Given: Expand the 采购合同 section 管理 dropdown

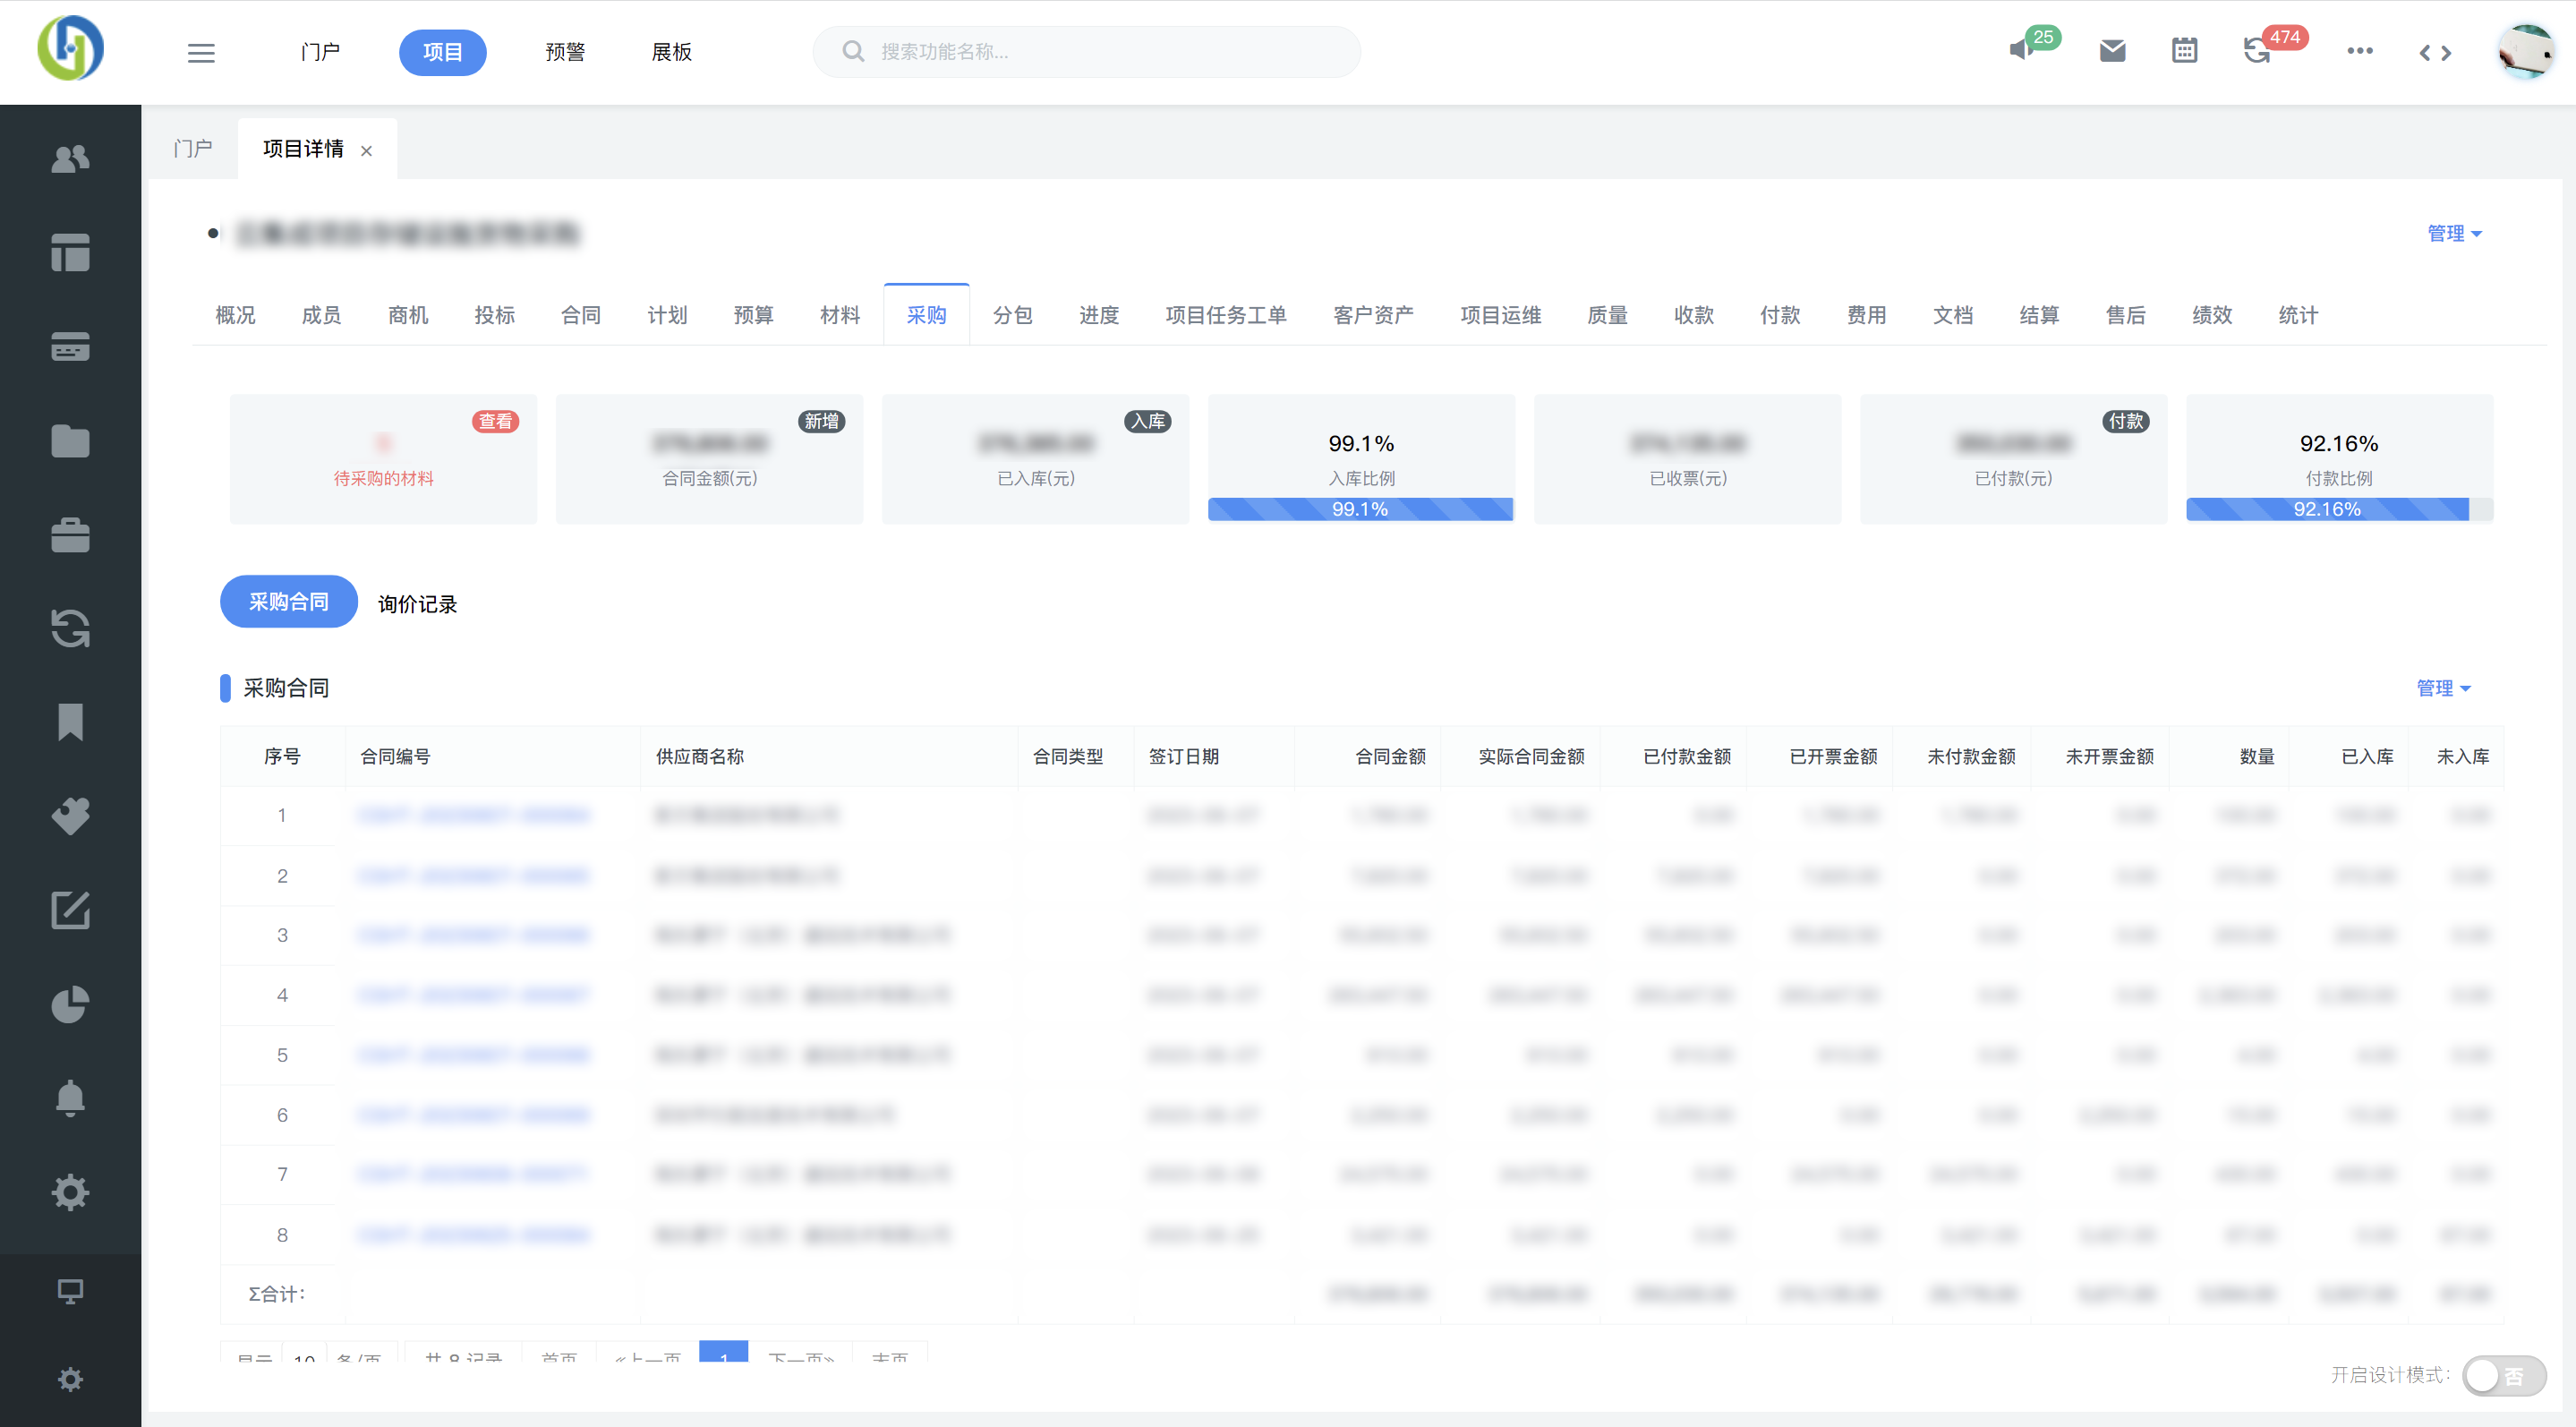Looking at the screenshot, I should [2443, 688].
